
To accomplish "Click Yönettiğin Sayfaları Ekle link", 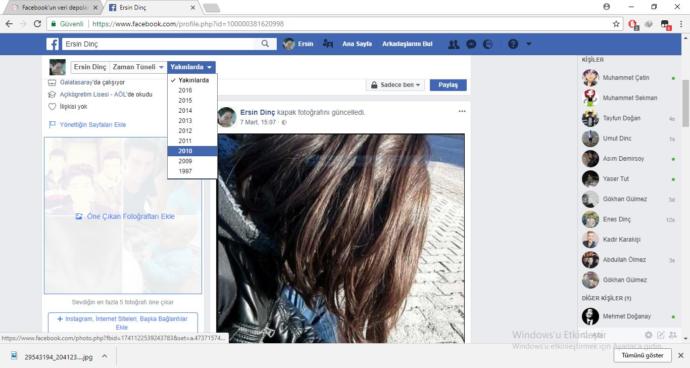I will tap(93, 125).
